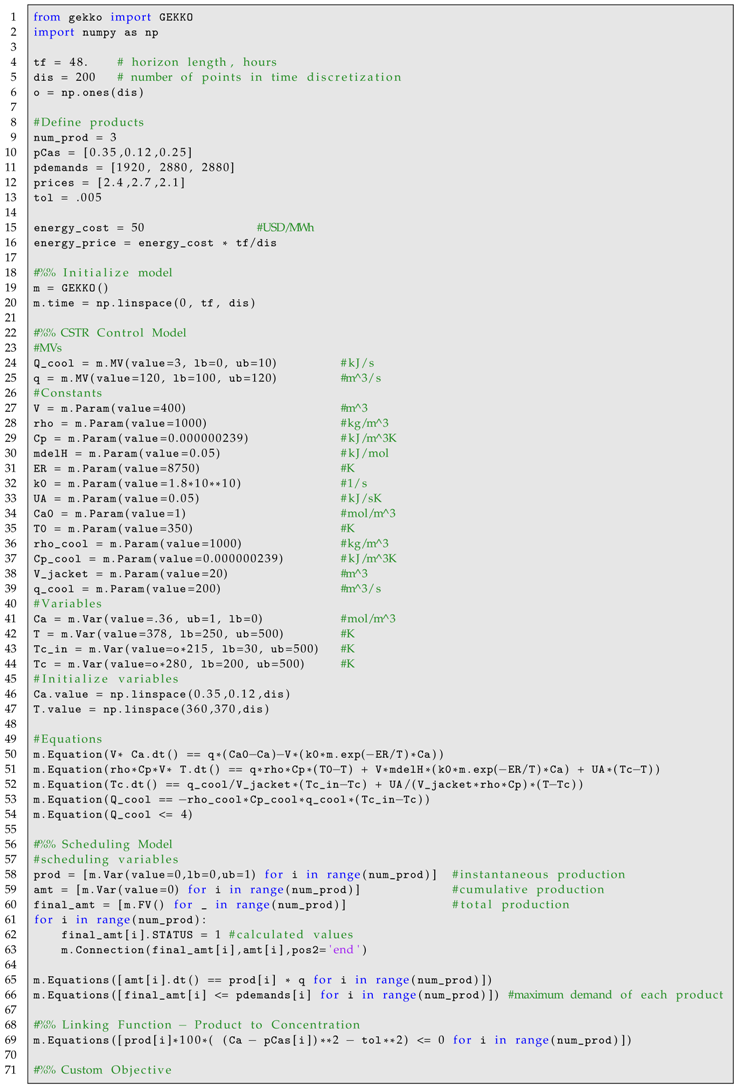Image resolution: width=737 pixels, height=1085 pixels.
Task: Select the "pCas = [0.35,0.12,0.25]" line
Action: [x=113, y=152]
